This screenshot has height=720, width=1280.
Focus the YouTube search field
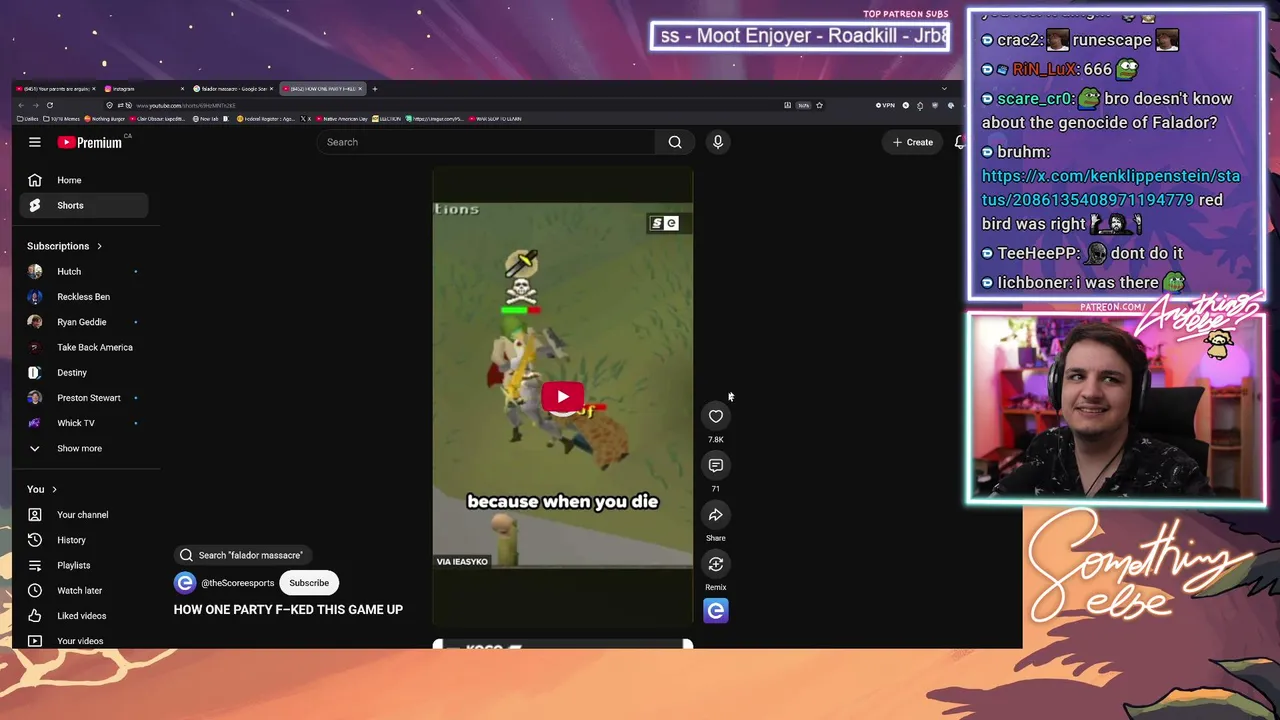coord(486,142)
